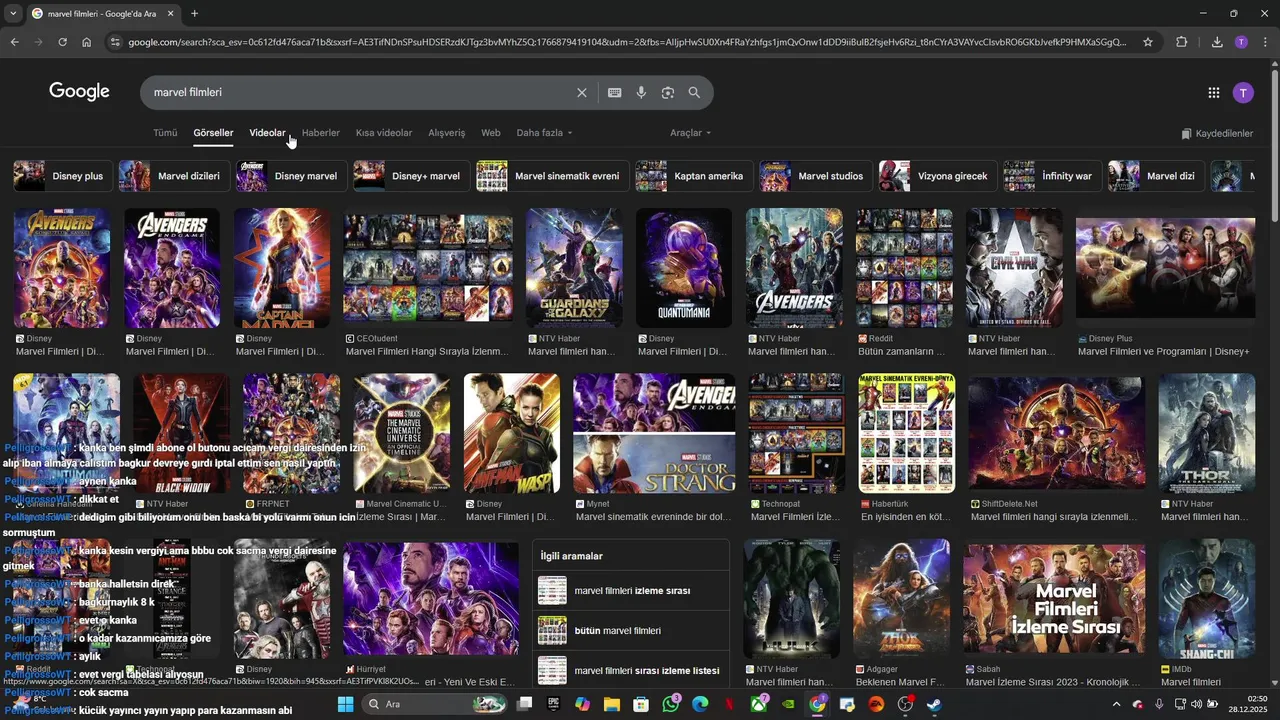Open the Google account avatar in page
This screenshot has height=720, width=1280.
point(1243,93)
